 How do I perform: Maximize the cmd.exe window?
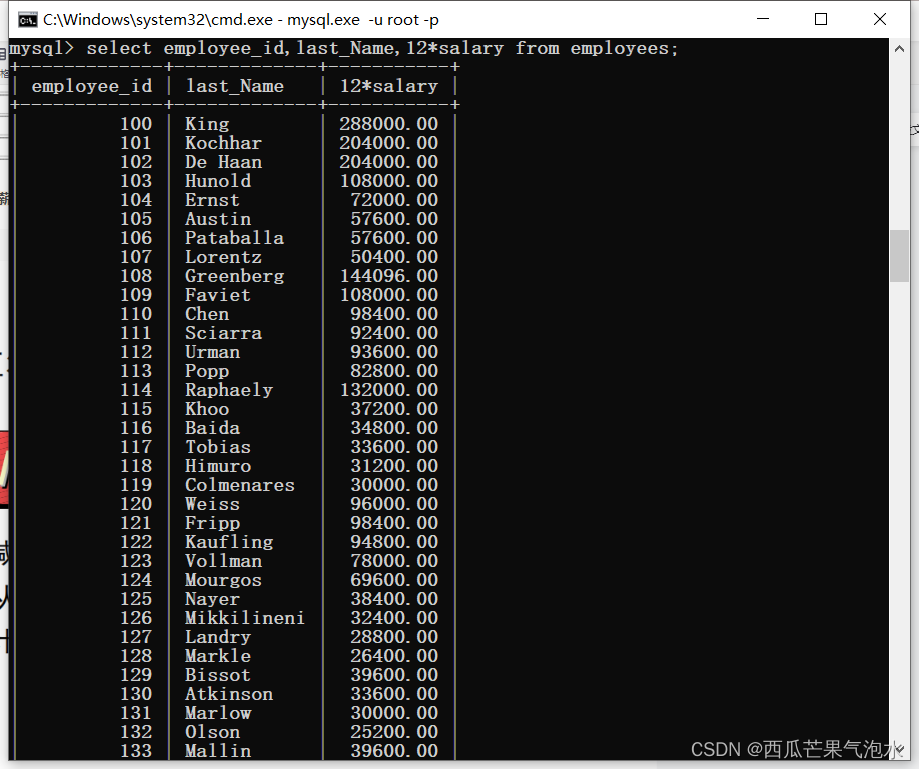(x=821, y=19)
